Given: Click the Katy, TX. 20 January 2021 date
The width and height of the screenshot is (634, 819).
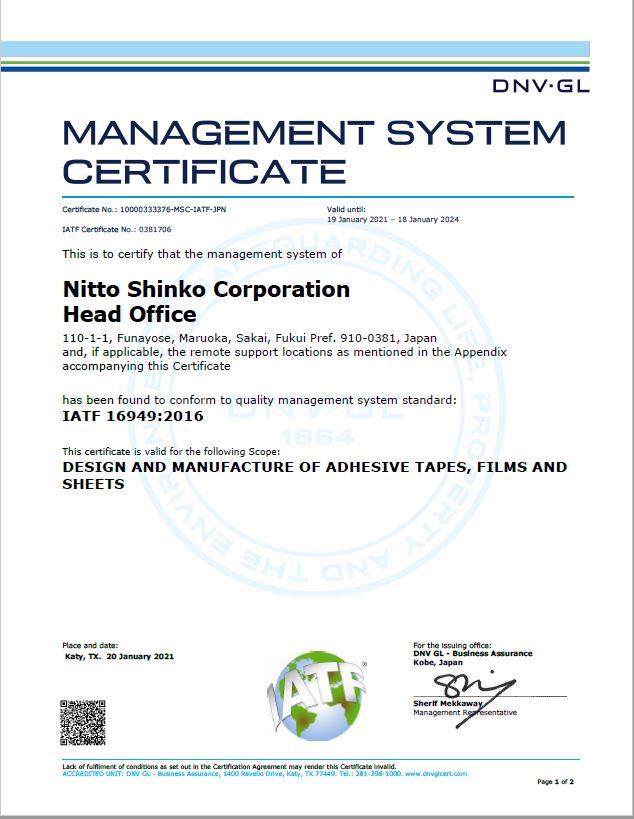Looking at the screenshot, I should tap(119, 656).
